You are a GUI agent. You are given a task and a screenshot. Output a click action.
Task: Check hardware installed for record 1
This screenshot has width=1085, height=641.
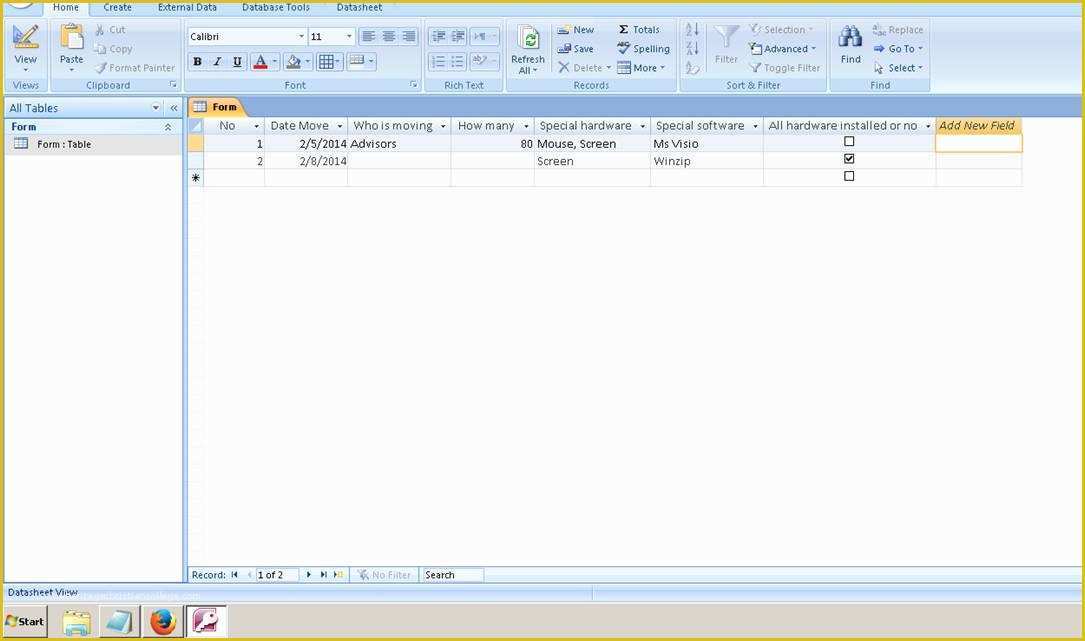pos(849,141)
